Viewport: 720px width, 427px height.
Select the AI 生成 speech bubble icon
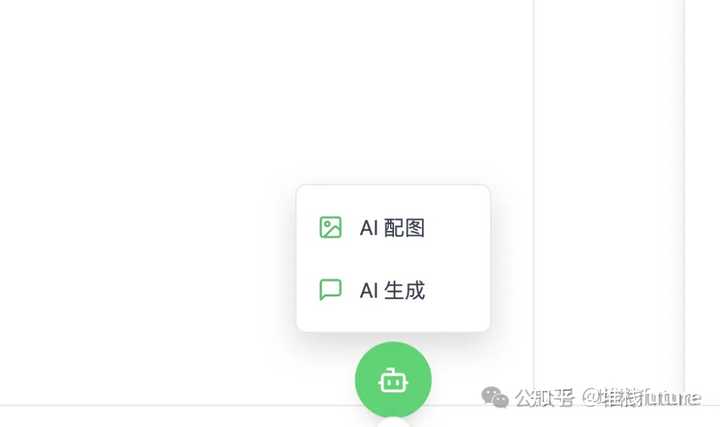point(331,290)
